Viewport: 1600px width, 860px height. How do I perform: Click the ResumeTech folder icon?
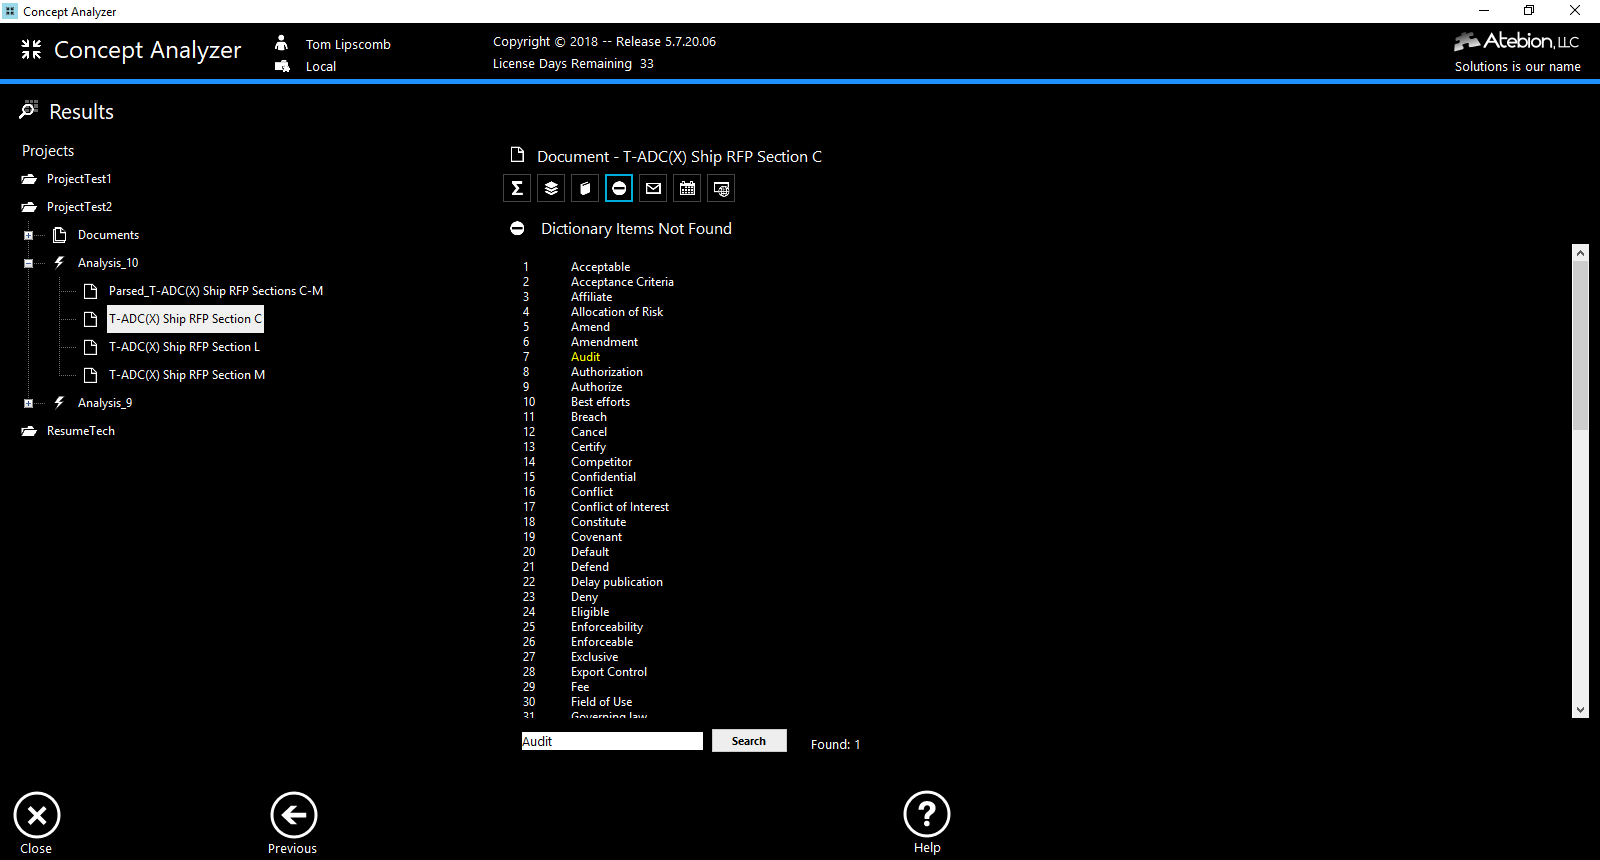[x=29, y=431]
